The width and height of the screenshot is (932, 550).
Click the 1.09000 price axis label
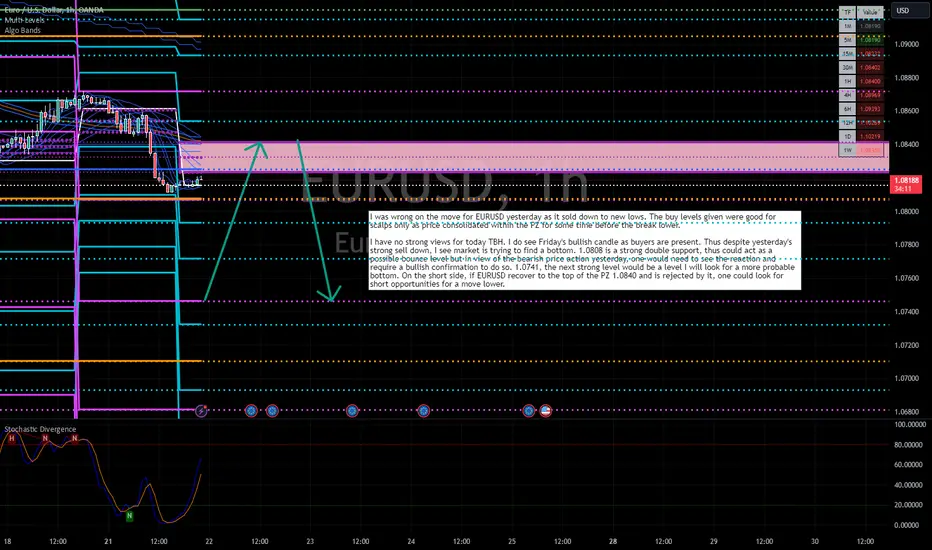[907, 44]
